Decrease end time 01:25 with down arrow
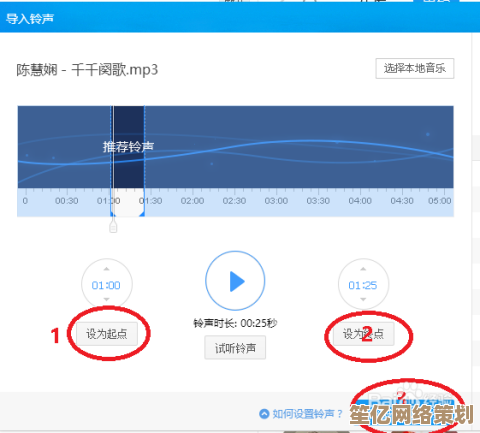Viewport: 480px width, 433px height. (363, 299)
